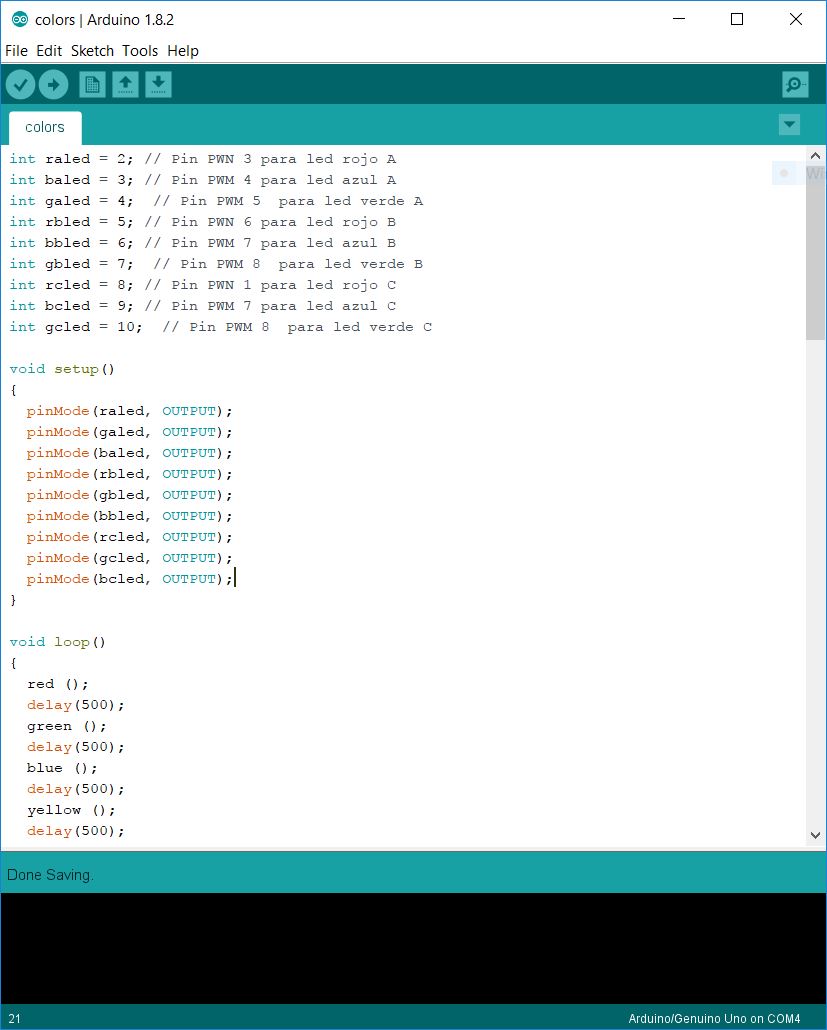Click the comment 'Pin PWM 5 para led verde A'
827x1030 pixels.
[x=288, y=201]
